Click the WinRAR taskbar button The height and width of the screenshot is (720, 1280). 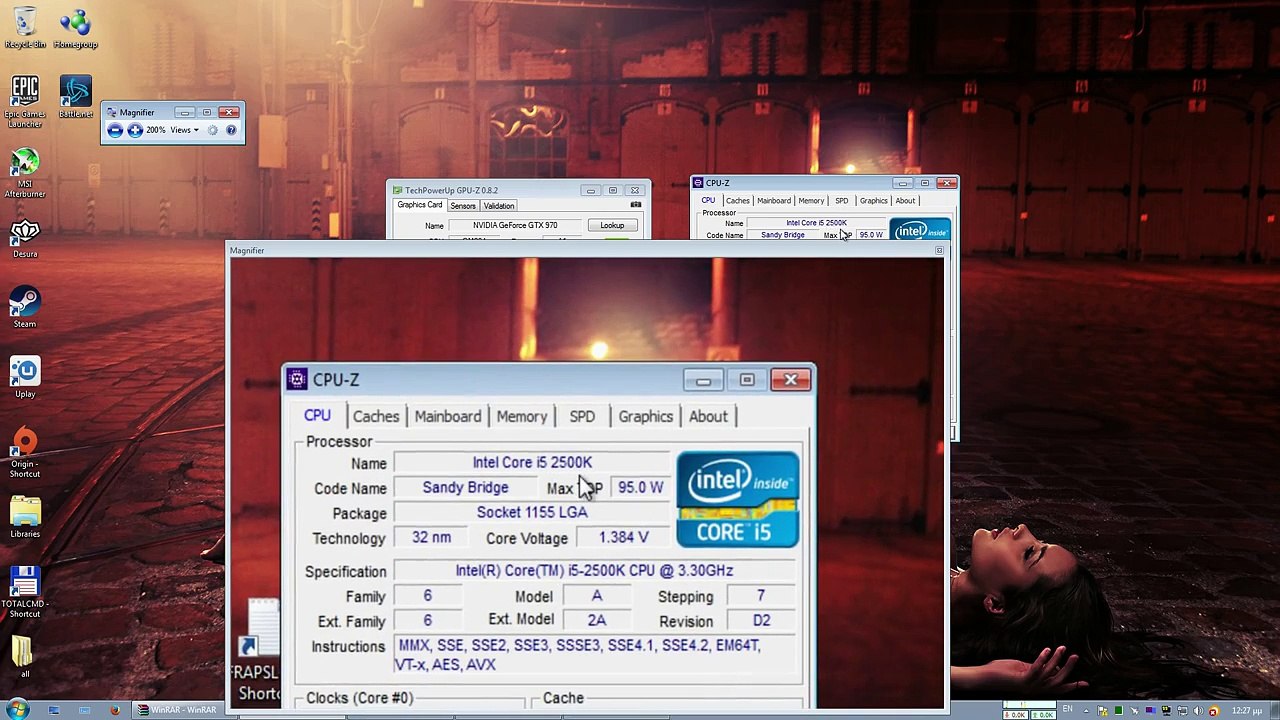point(178,711)
